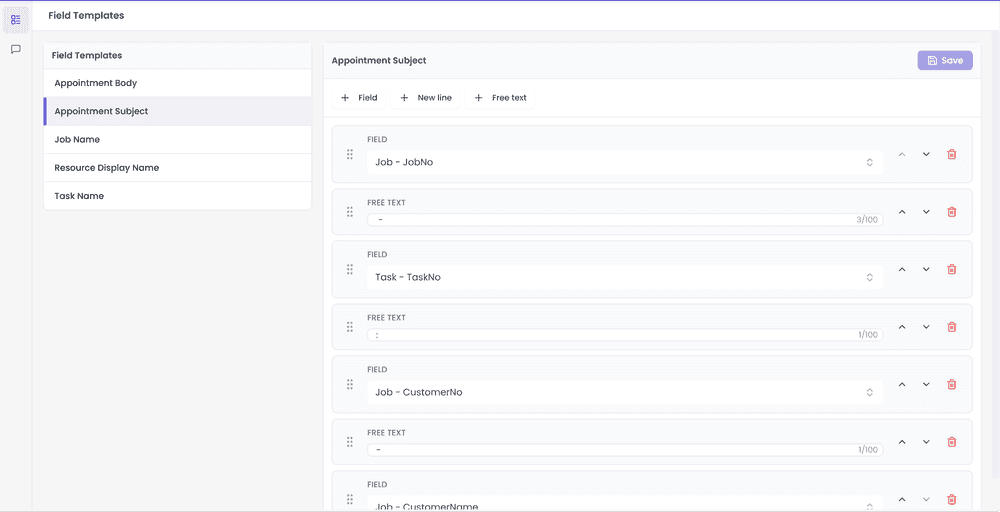1000x512 pixels.
Task: Add a New line element
Action: 425,98
